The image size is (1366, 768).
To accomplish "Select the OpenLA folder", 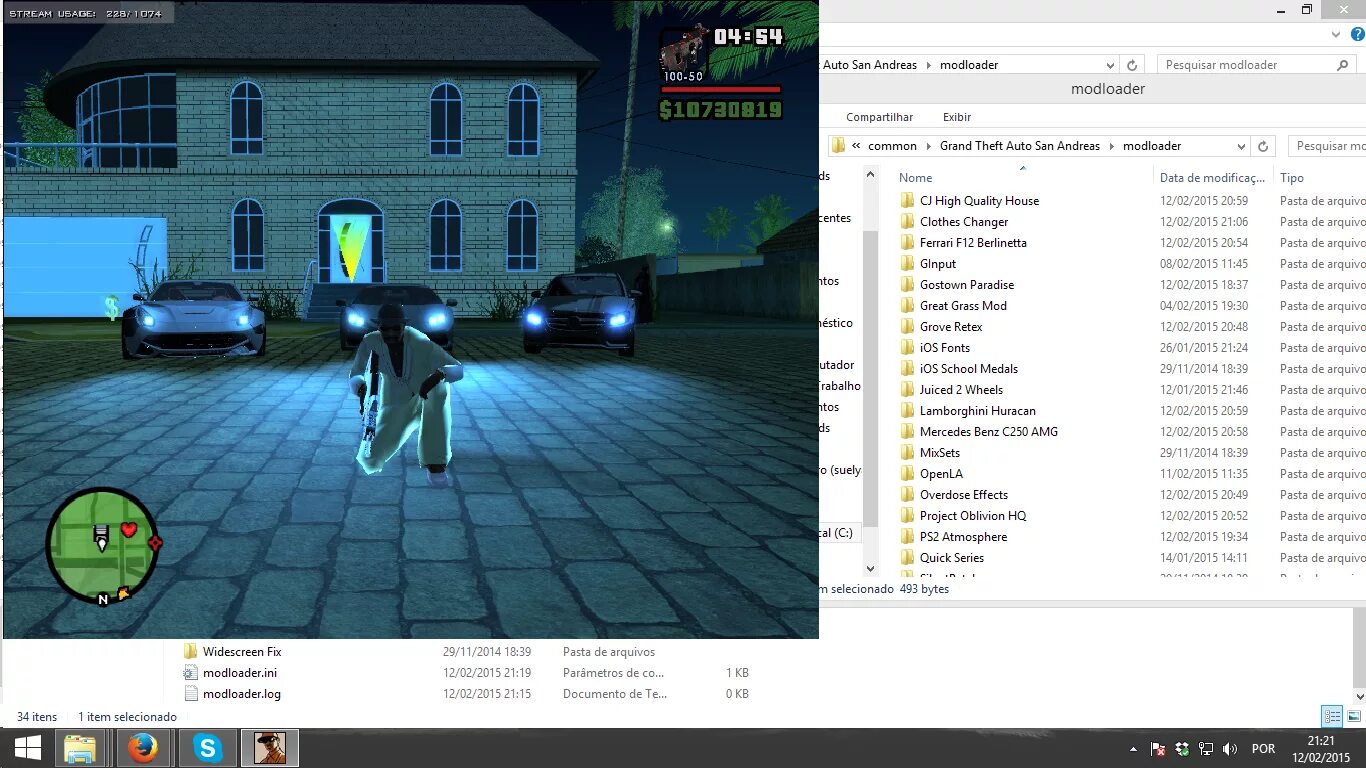I will coord(941,474).
